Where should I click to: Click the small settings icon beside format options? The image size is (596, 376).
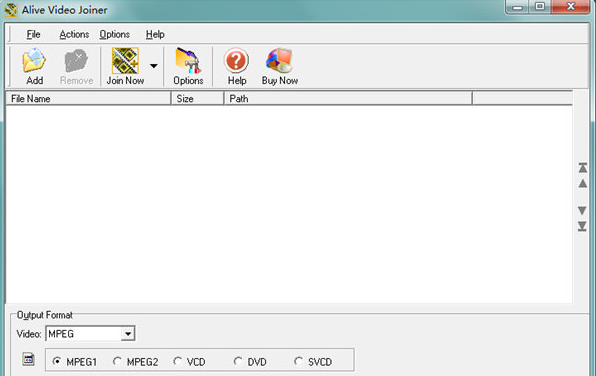29,359
